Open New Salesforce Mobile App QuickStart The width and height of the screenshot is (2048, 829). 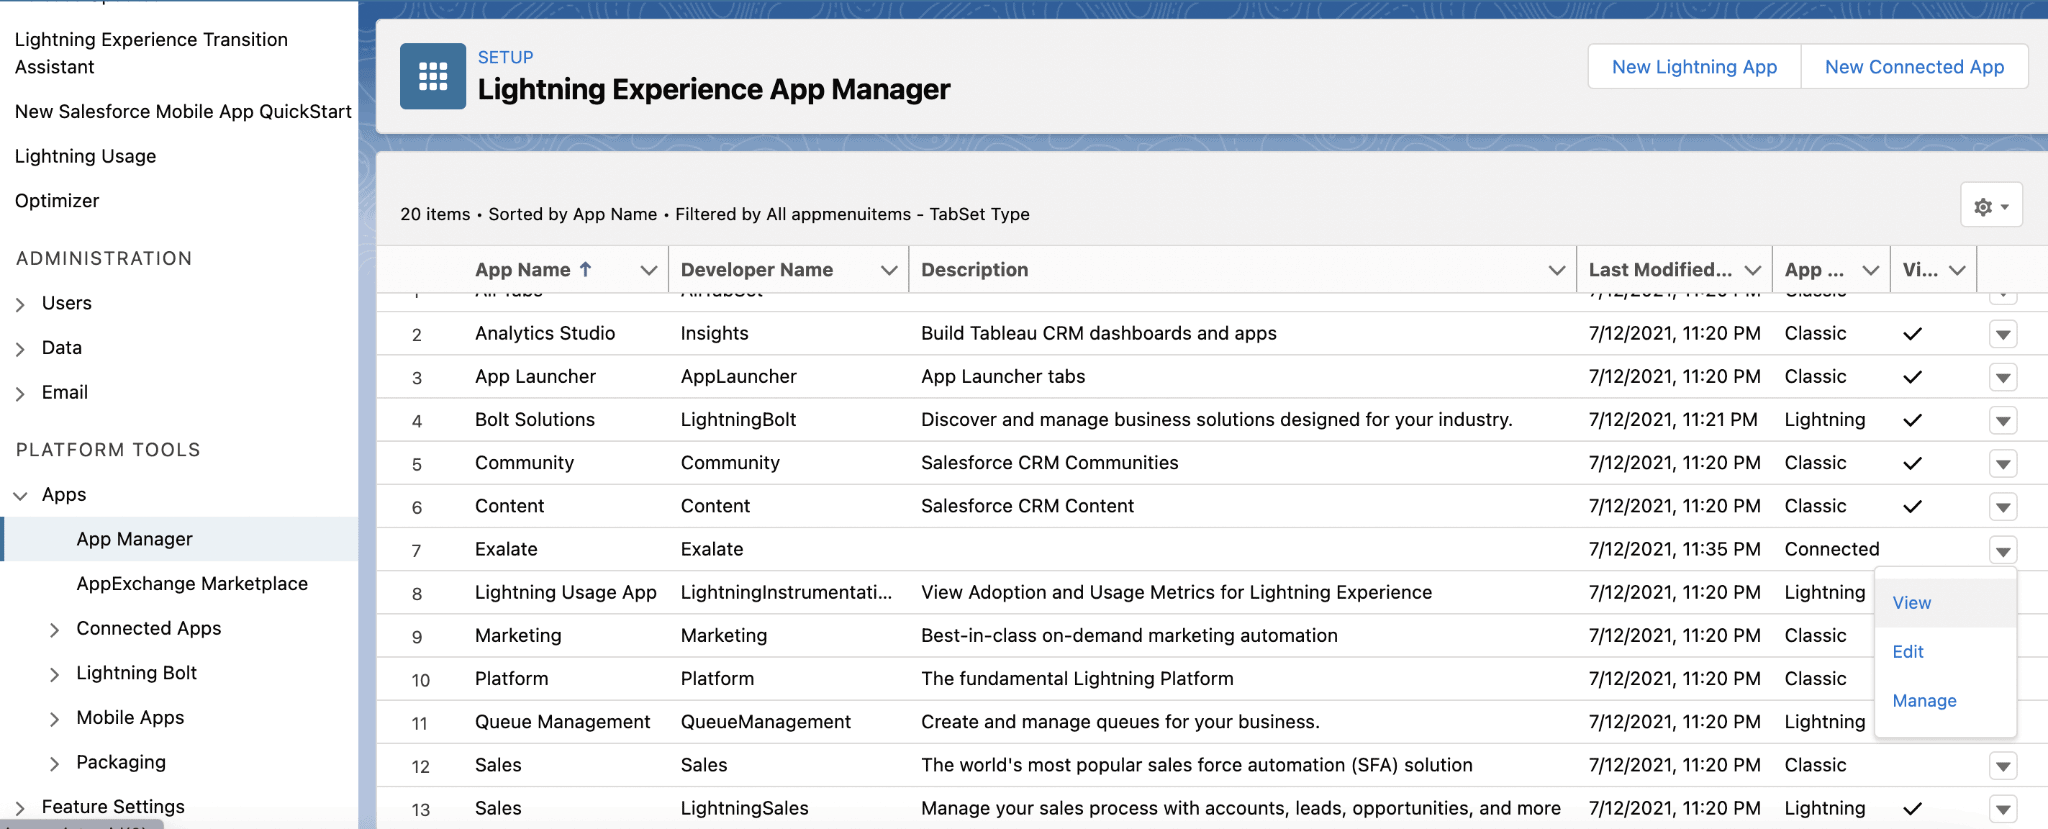[x=183, y=111]
